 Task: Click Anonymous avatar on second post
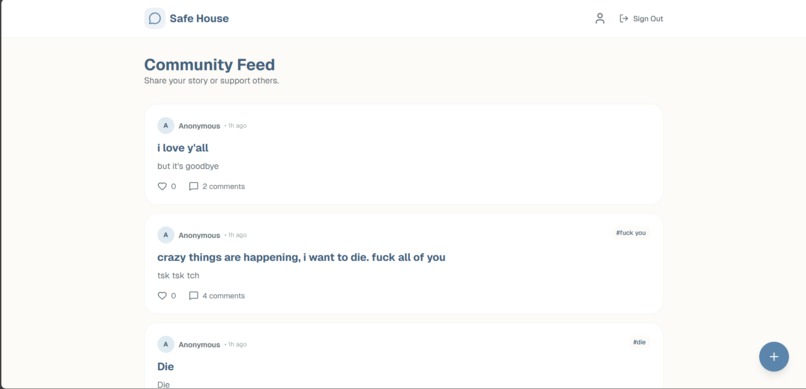(x=166, y=235)
